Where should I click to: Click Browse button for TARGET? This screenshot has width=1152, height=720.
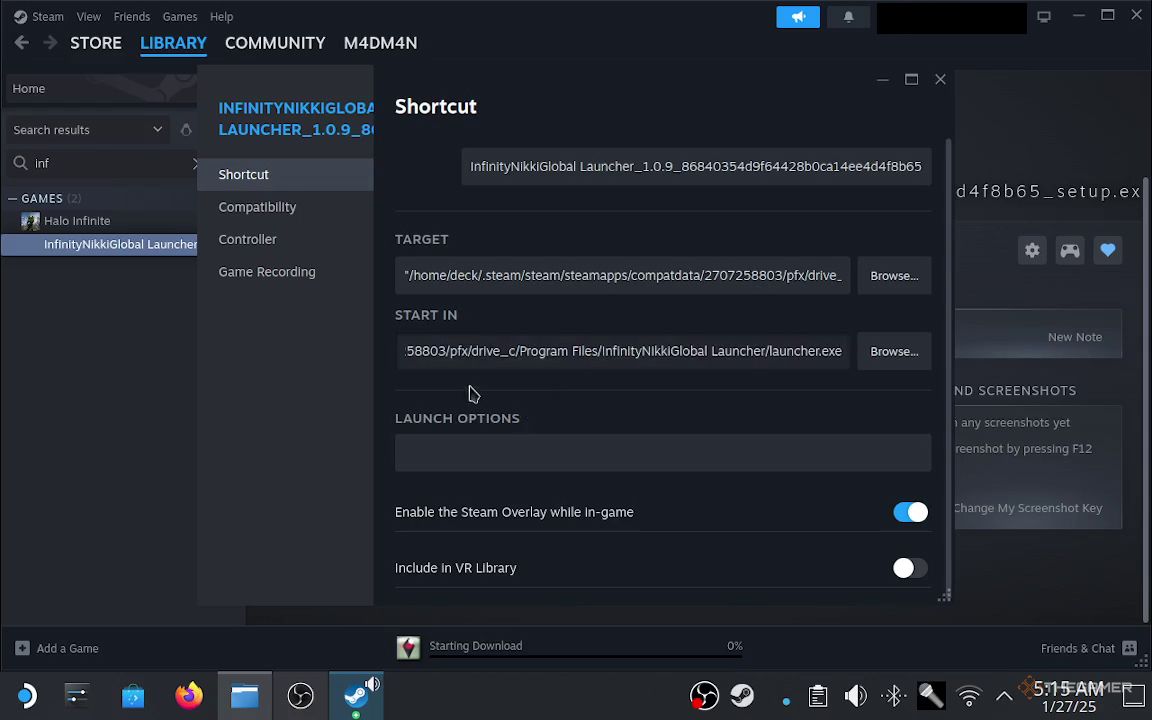(x=894, y=276)
